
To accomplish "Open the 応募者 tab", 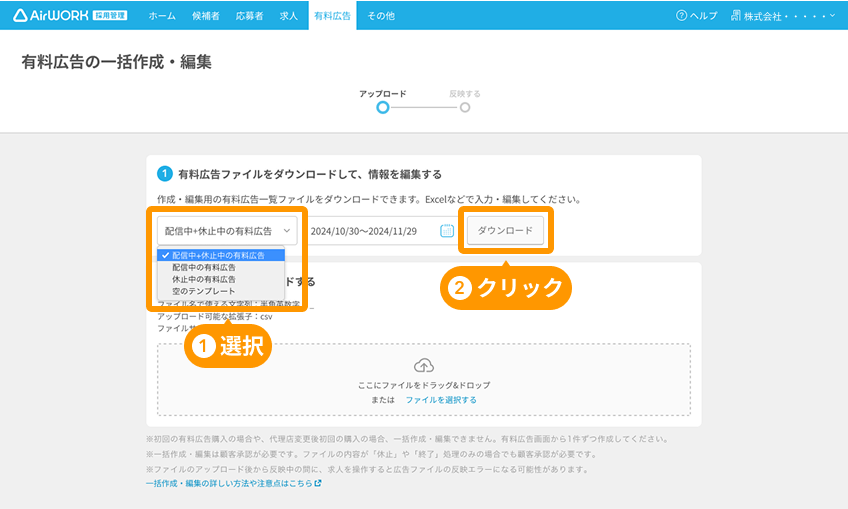I will click(249, 16).
